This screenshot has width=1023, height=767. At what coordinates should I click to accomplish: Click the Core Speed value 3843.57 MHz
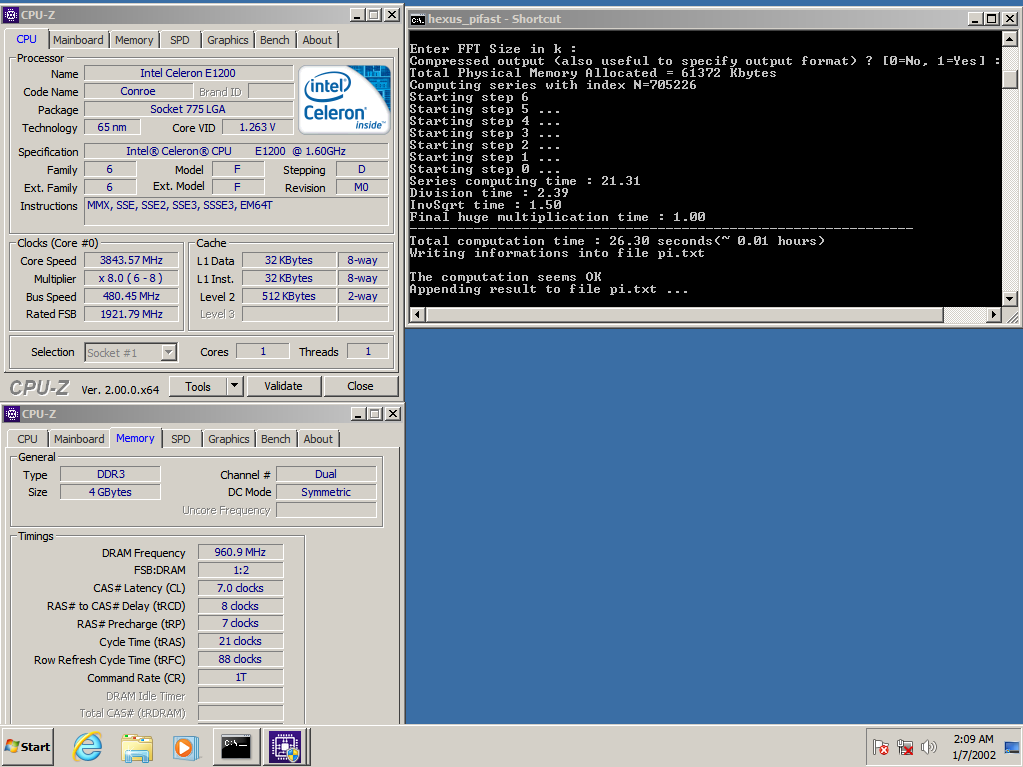(131, 260)
